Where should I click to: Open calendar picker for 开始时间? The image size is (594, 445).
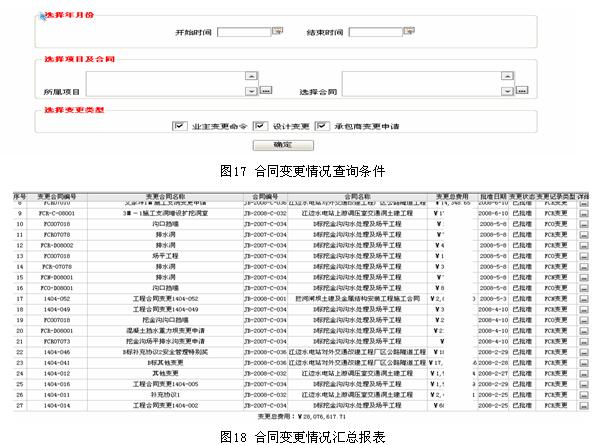click(x=277, y=31)
